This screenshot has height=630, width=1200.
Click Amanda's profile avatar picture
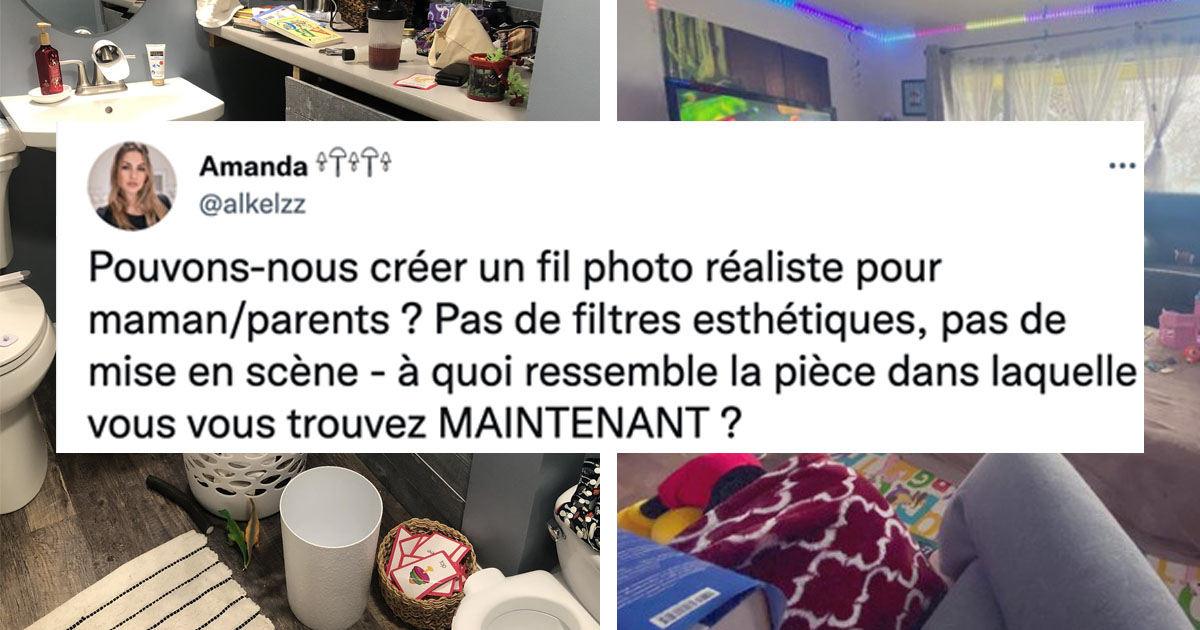tap(132, 186)
